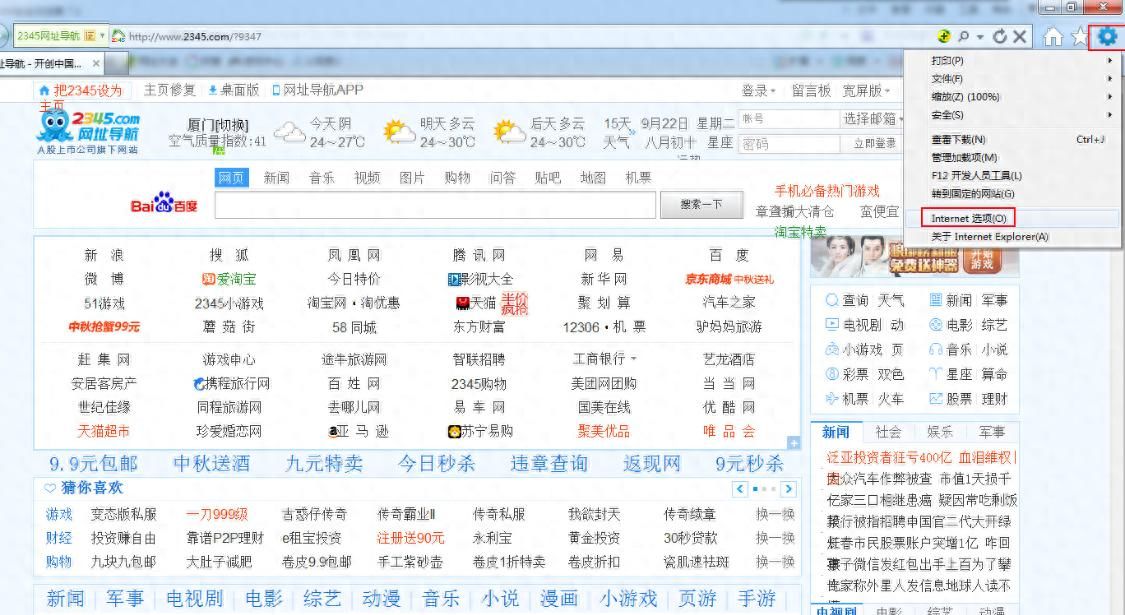Click the address bar search magnifier icon
Viewport: 1125px width, 615px height.
pos(964,36)
